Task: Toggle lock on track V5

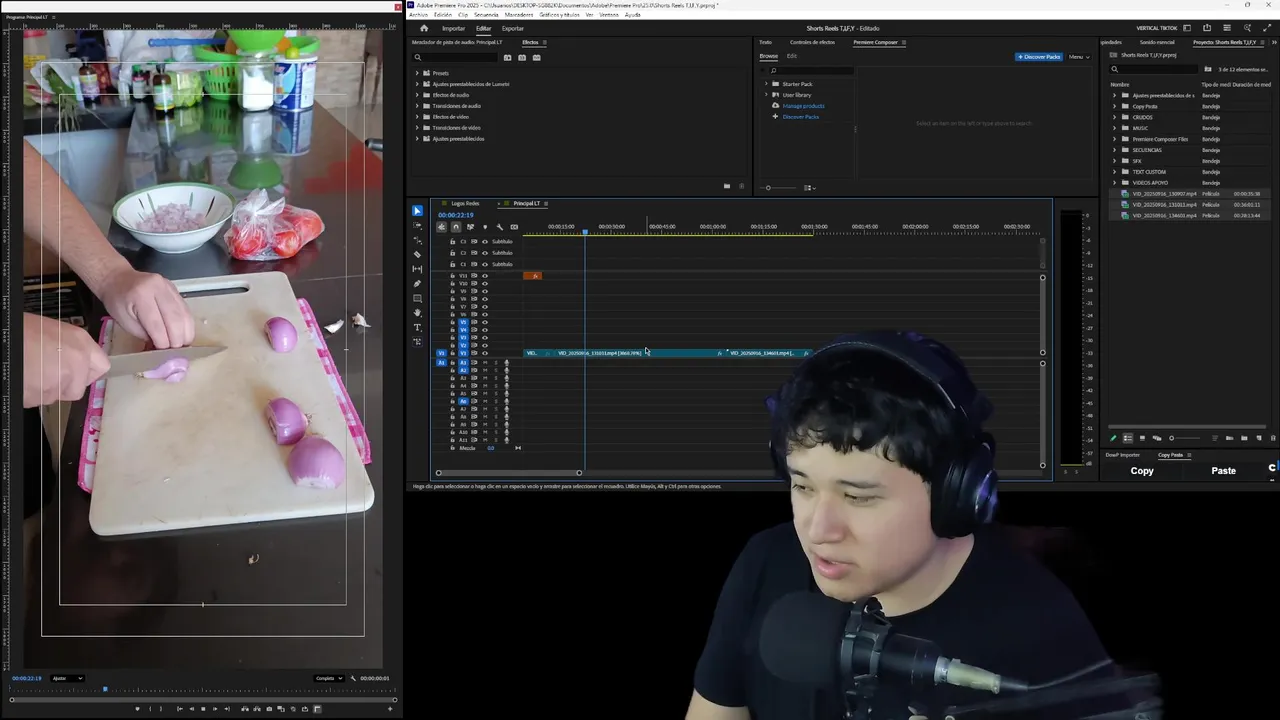Action: pyautogui.click(x=452, y=322)
